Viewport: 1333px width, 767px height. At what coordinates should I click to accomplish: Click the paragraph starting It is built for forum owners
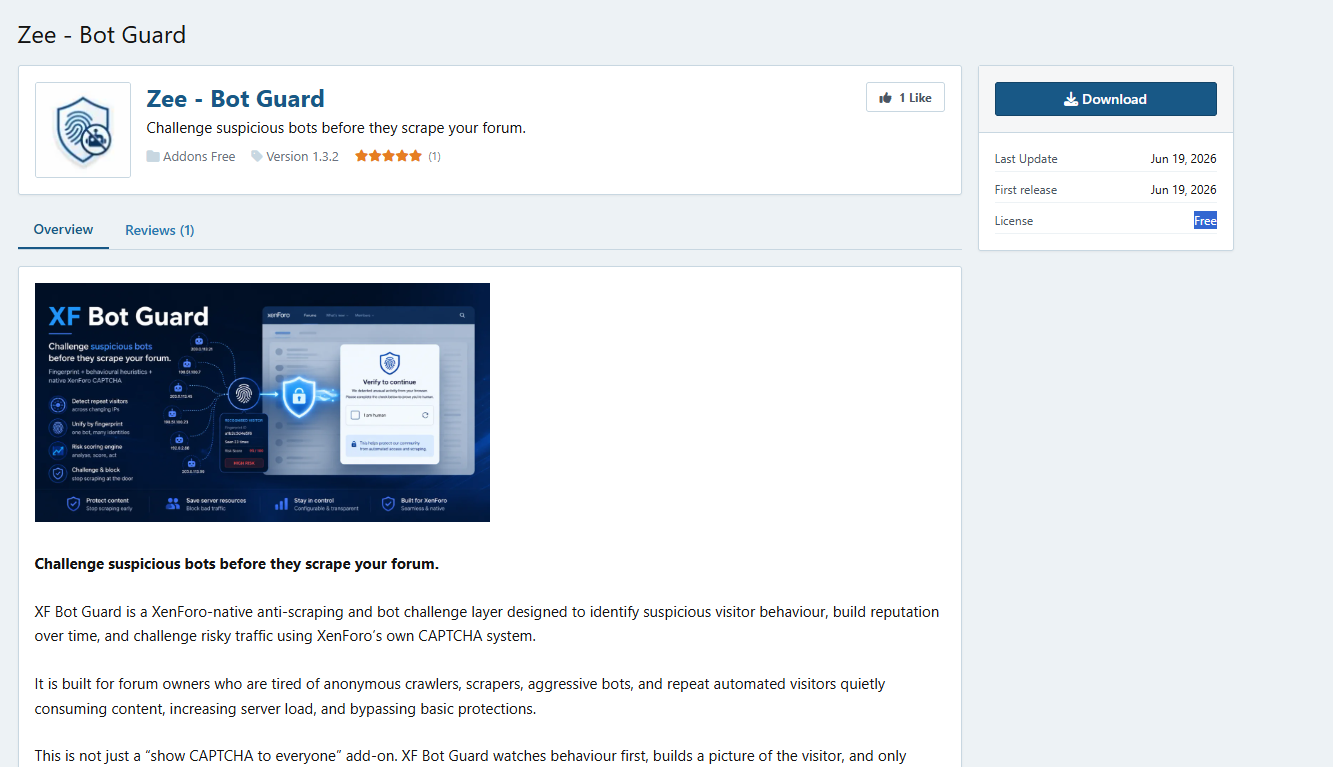coord(460,697)
